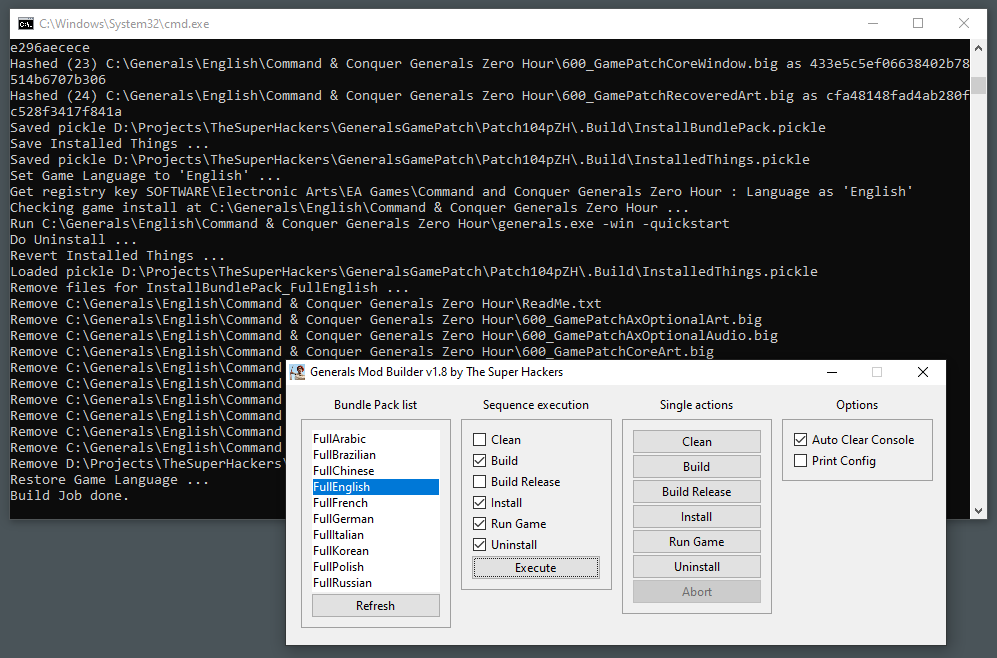Click the console scrollbar up arrow
Screen dimensions: 997x658
pos(979,48)
